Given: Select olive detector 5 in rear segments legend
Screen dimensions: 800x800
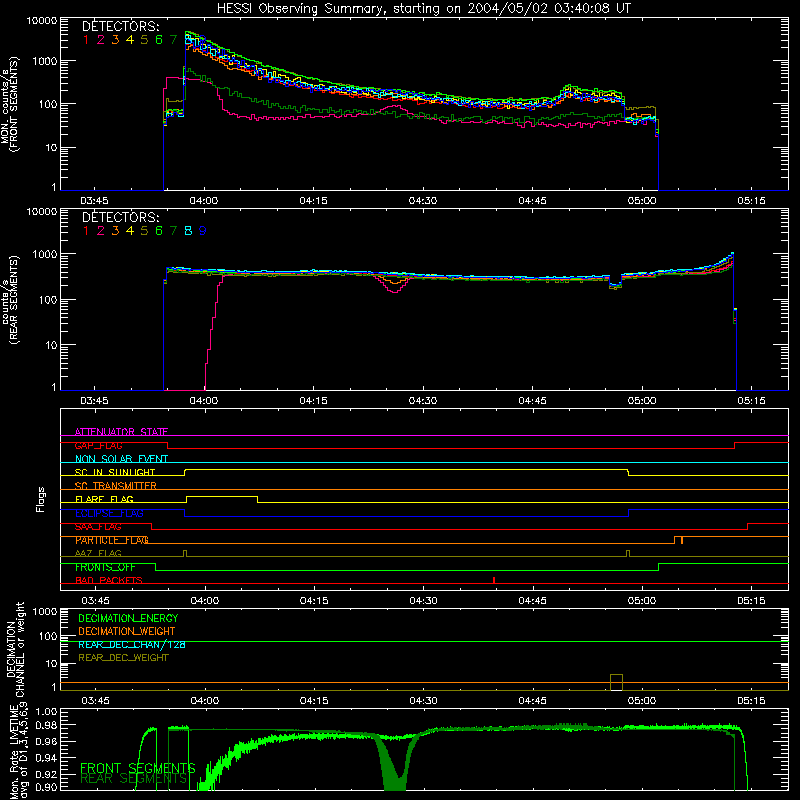Looking at the screenshot, I should 144,231.
